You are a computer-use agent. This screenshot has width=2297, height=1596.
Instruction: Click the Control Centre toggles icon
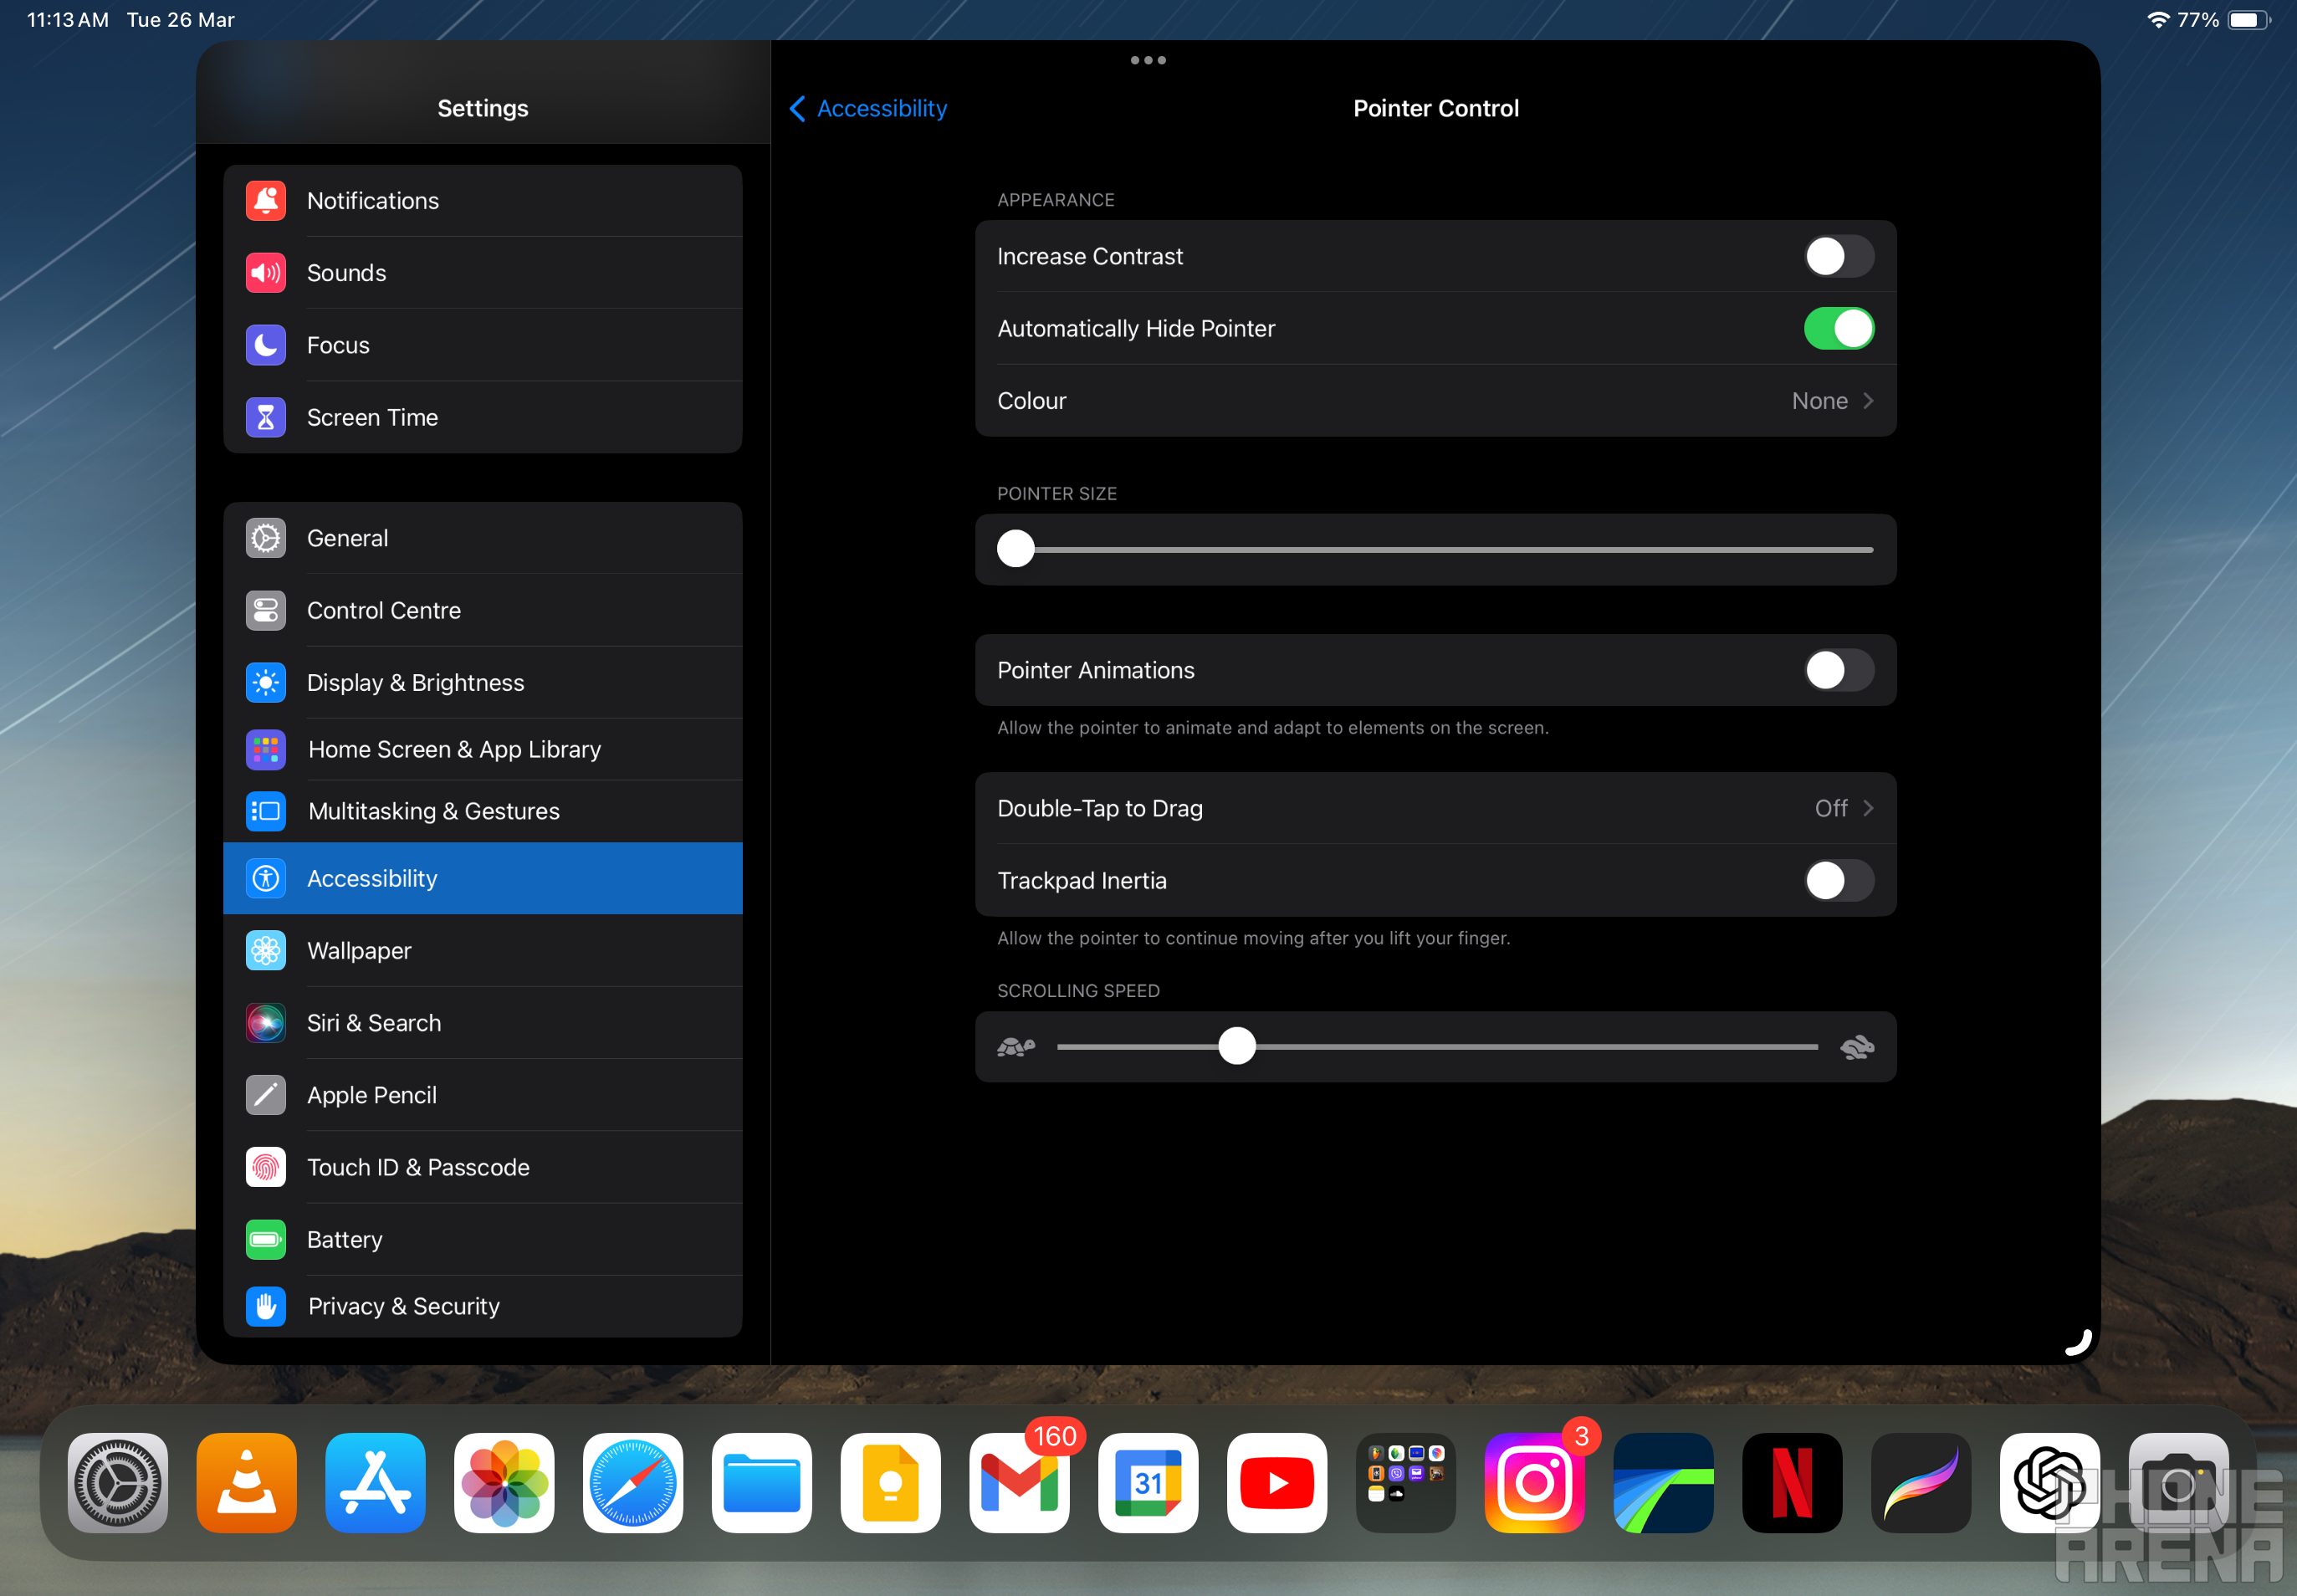click(x=266, y=610)
